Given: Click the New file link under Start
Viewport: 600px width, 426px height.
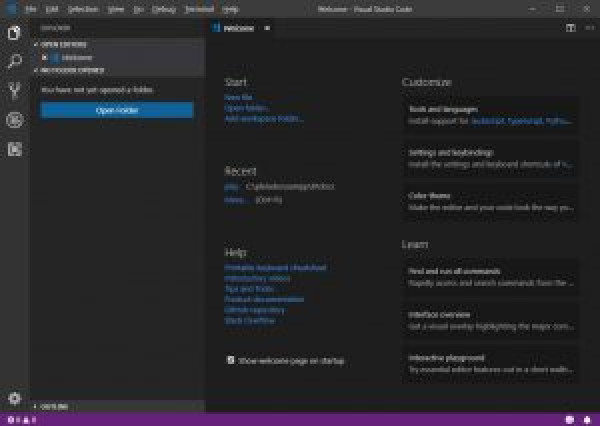Looking at the screenshot, I should pos(238,97).
